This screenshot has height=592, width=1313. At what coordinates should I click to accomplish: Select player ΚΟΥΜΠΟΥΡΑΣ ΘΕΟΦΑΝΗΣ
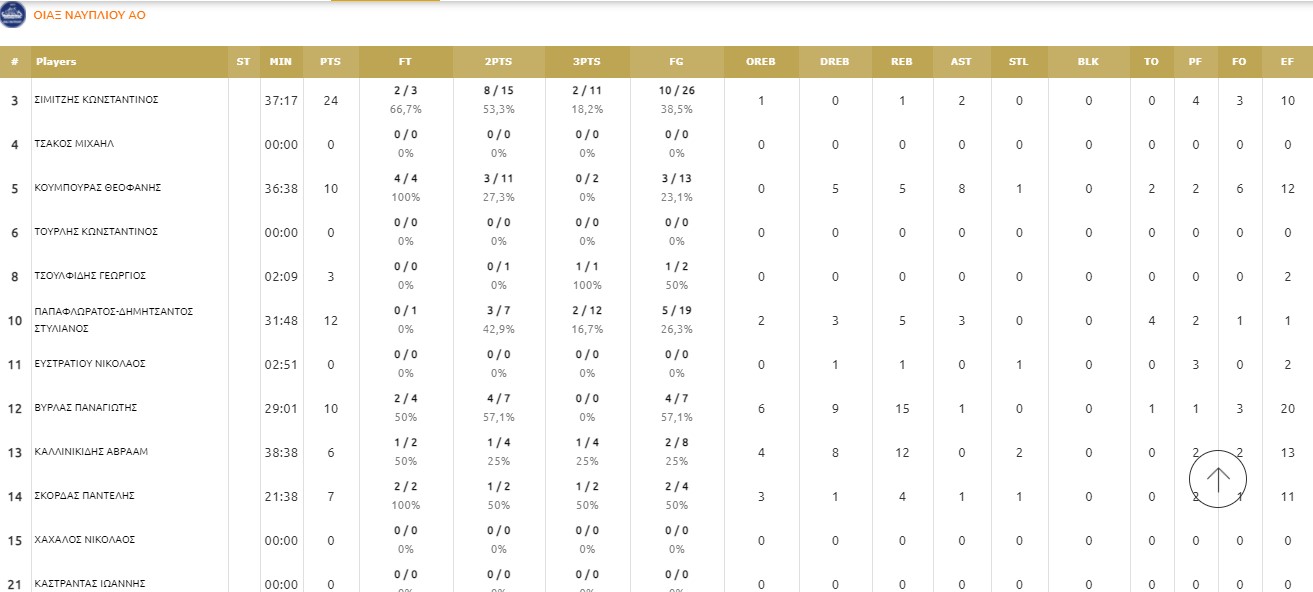[98, 188]
